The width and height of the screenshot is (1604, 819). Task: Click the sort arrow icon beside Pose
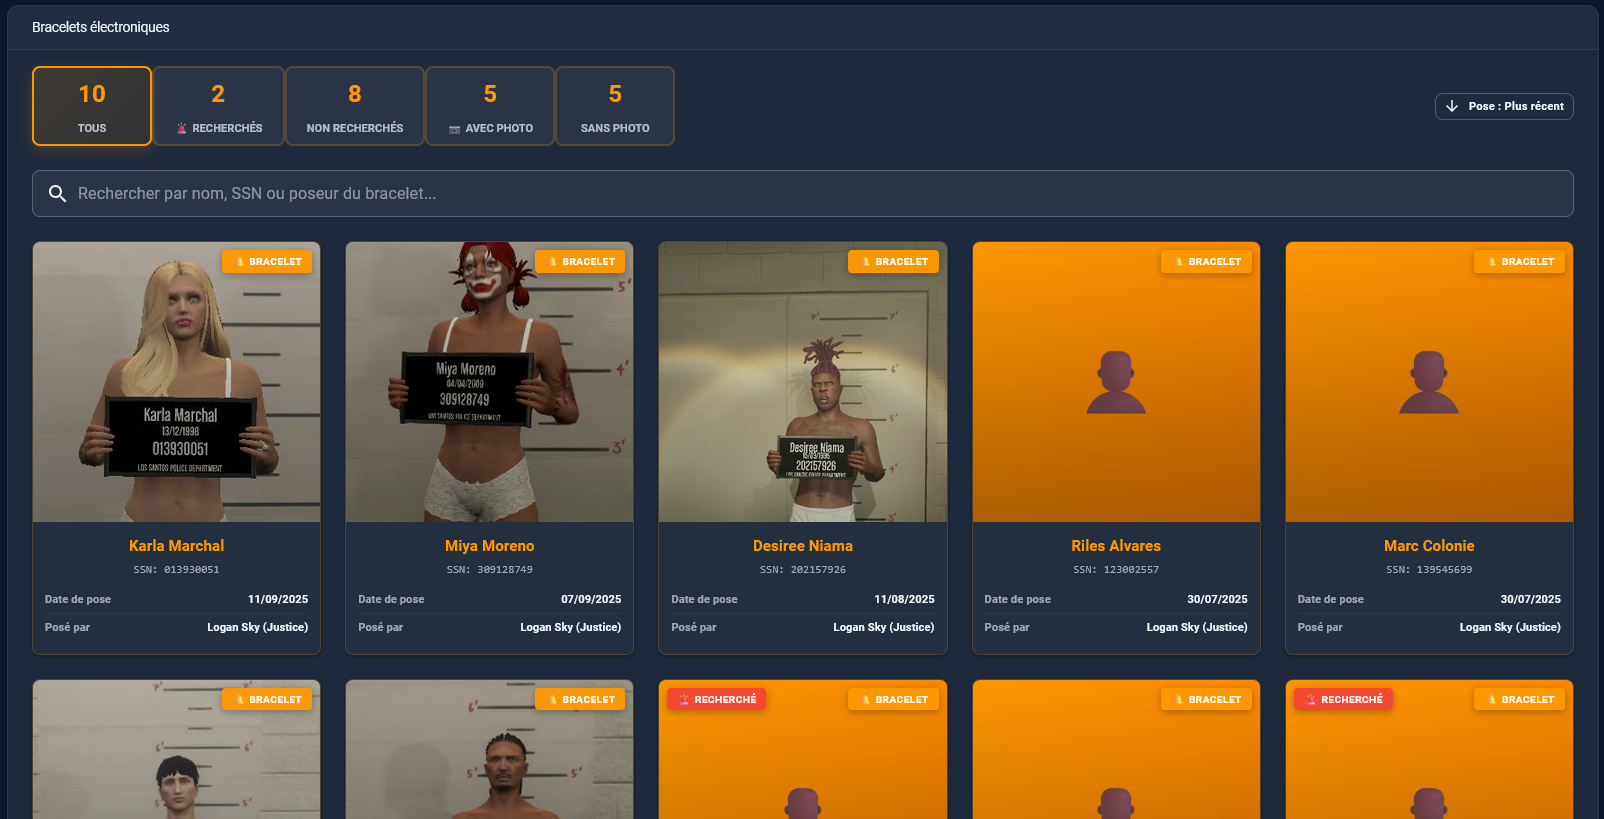pyautogui.click(x=1452, y=106)
